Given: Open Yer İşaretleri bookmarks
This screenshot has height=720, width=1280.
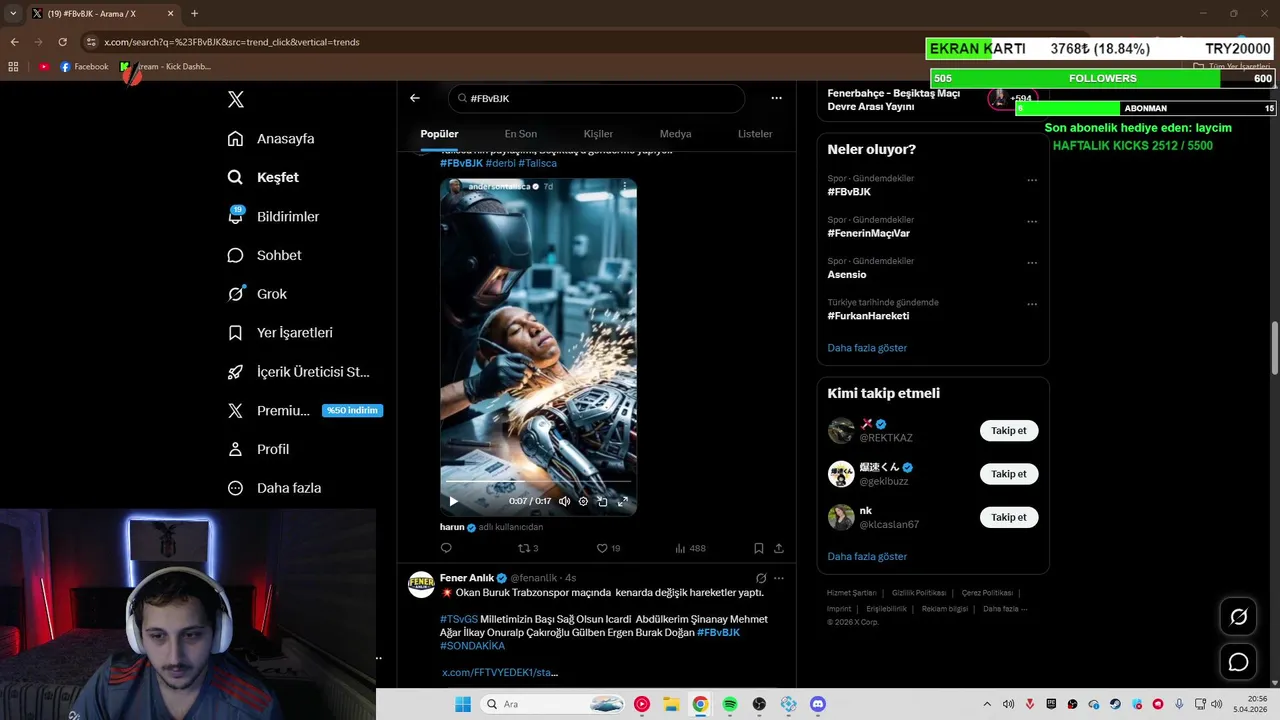Looking at the screenshot, I should [281, 333].
